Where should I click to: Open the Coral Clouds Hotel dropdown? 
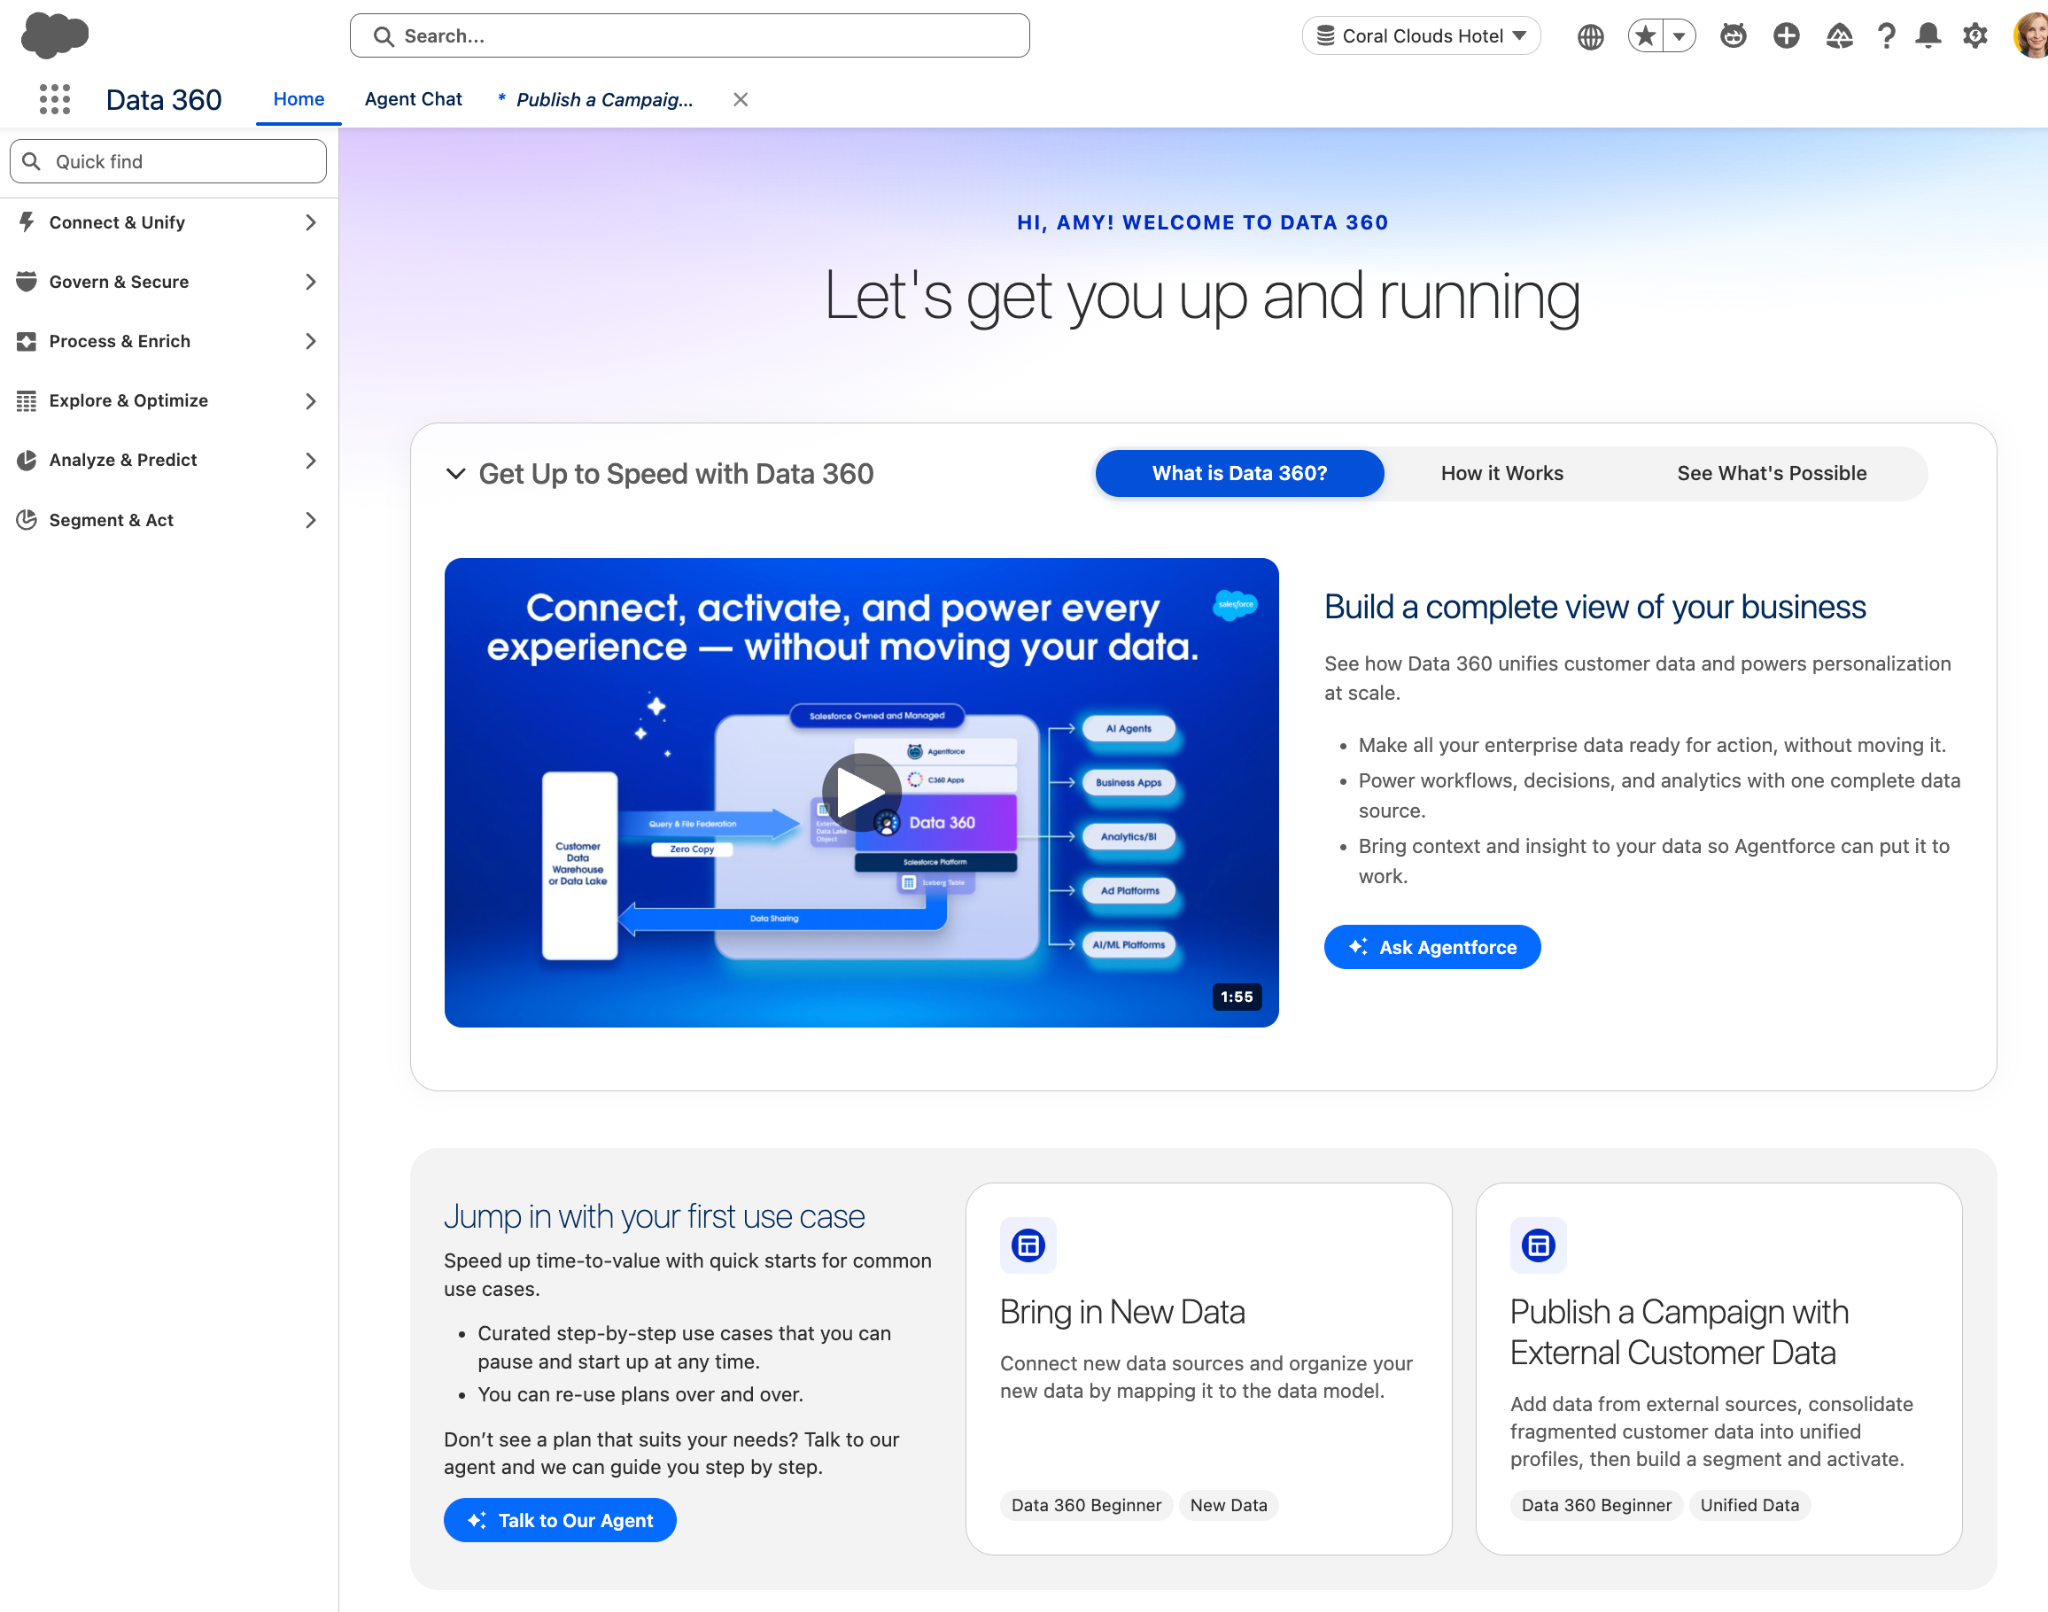tap(1421, 36)
